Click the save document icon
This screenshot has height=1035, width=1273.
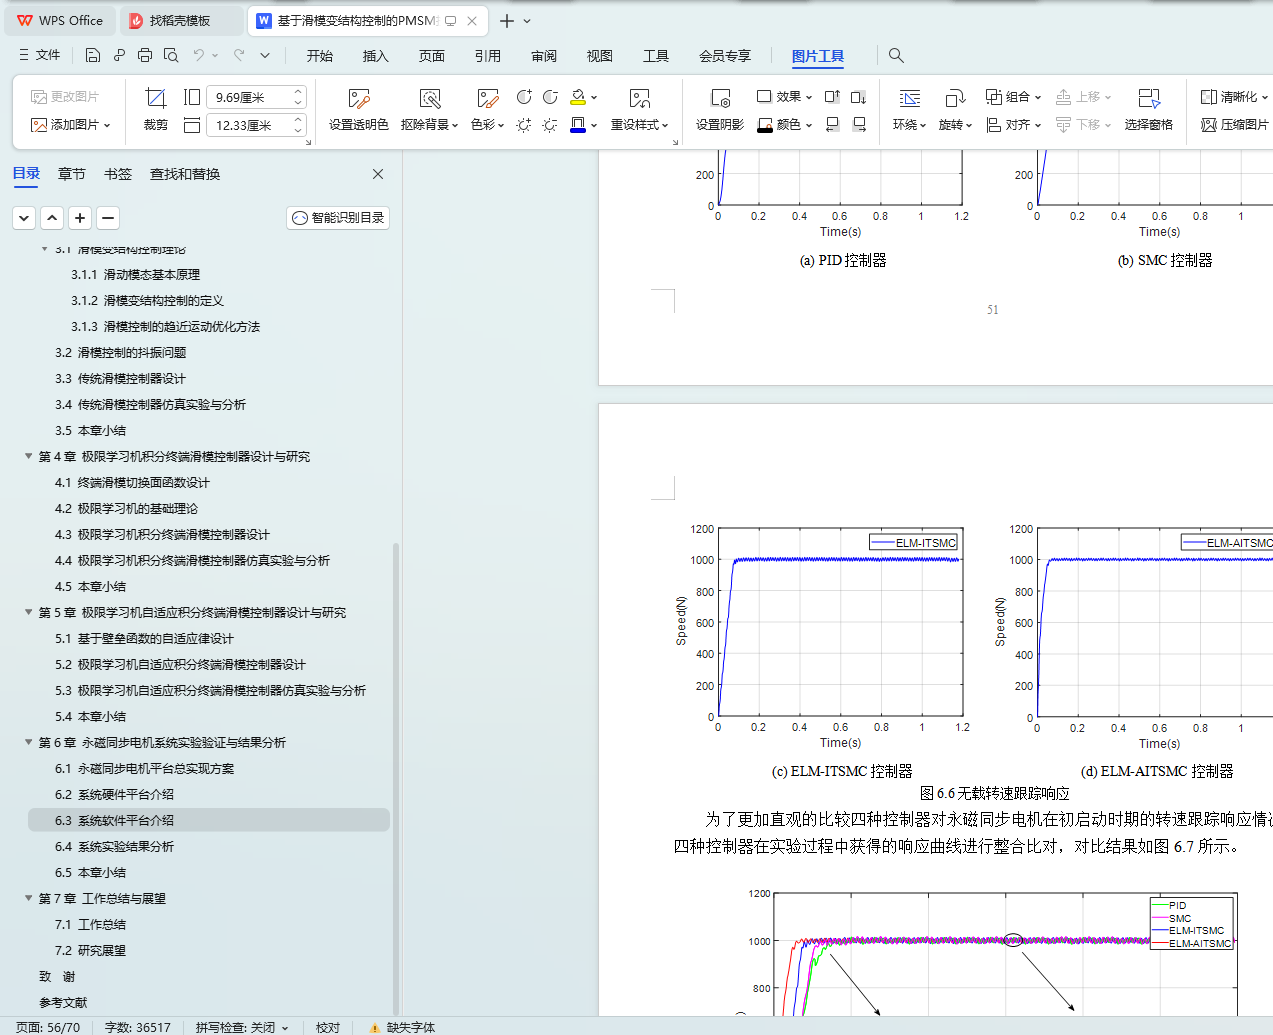coord(93,55)
